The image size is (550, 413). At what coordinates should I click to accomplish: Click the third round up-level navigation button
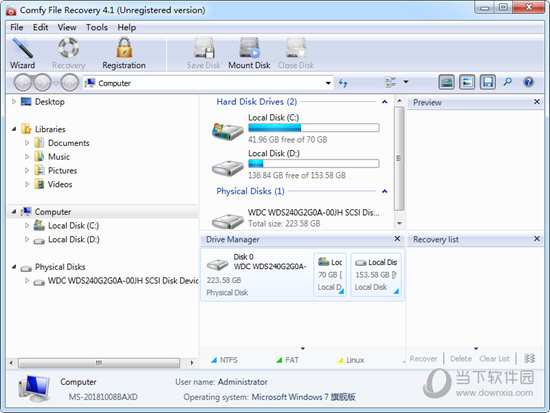click(x=70, y=83)
